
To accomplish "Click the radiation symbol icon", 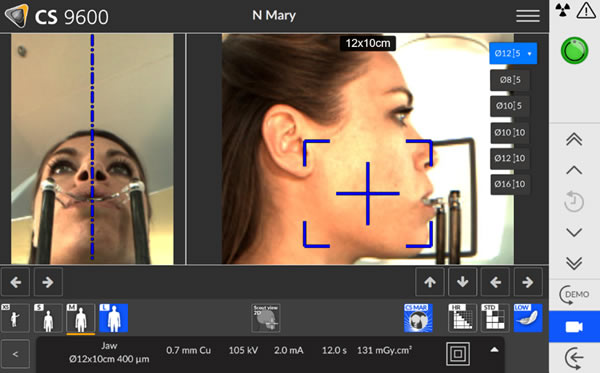I will (562, 10).
